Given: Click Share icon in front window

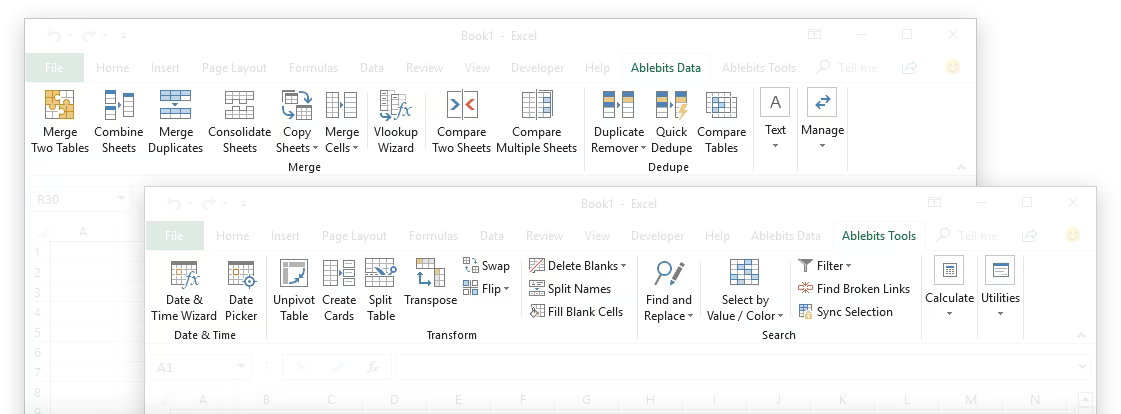Looking at the screenshot, I should (x=1029, y=235).
